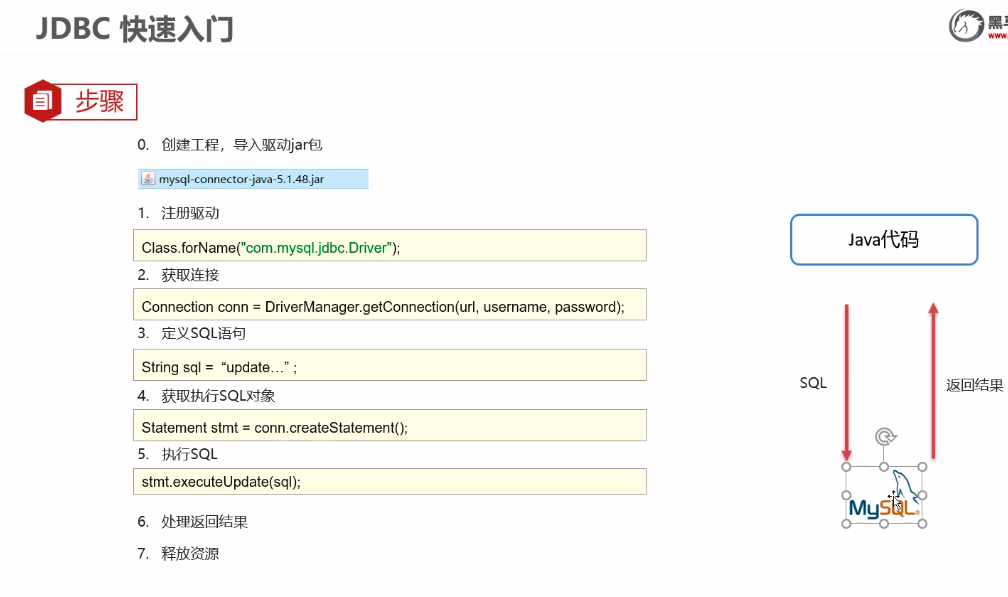The height and width of the screenshot is (597, 1008).
Task: Click the DriverManager.getConnection code box
Action: coord(390,305)
